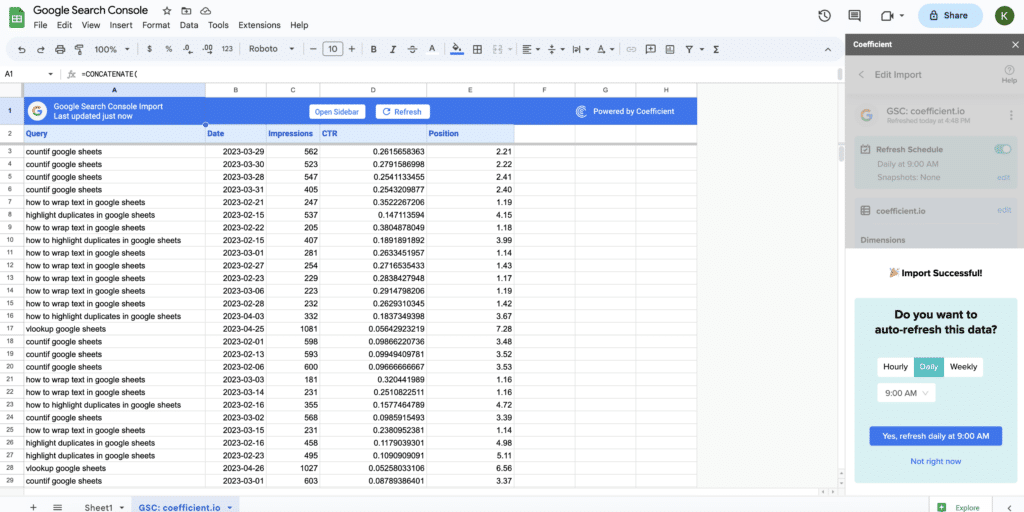
Task: Open the Edit menu
Action: click(x=64, y=25)
